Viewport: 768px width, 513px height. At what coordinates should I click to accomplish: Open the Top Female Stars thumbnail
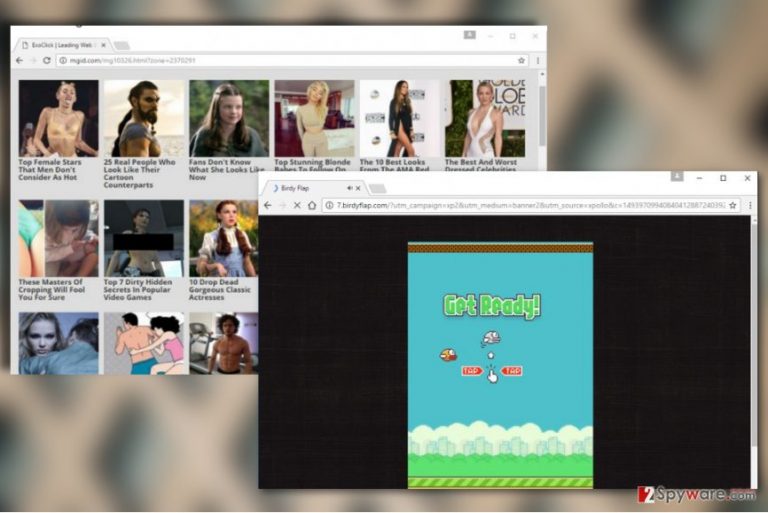[58, 118]
